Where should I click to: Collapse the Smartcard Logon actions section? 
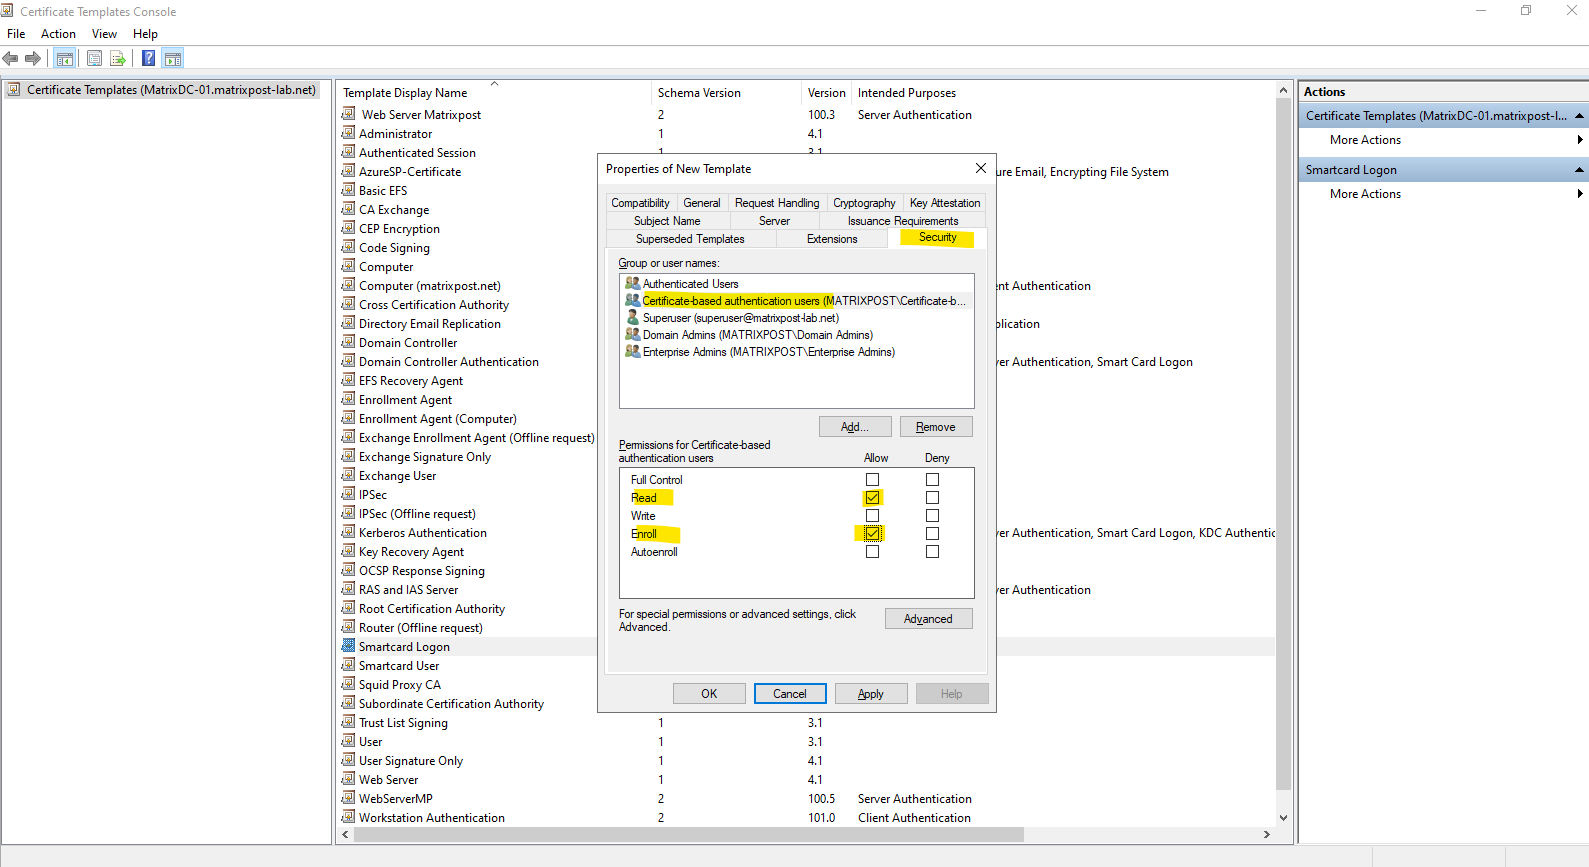coord(1579,170)
